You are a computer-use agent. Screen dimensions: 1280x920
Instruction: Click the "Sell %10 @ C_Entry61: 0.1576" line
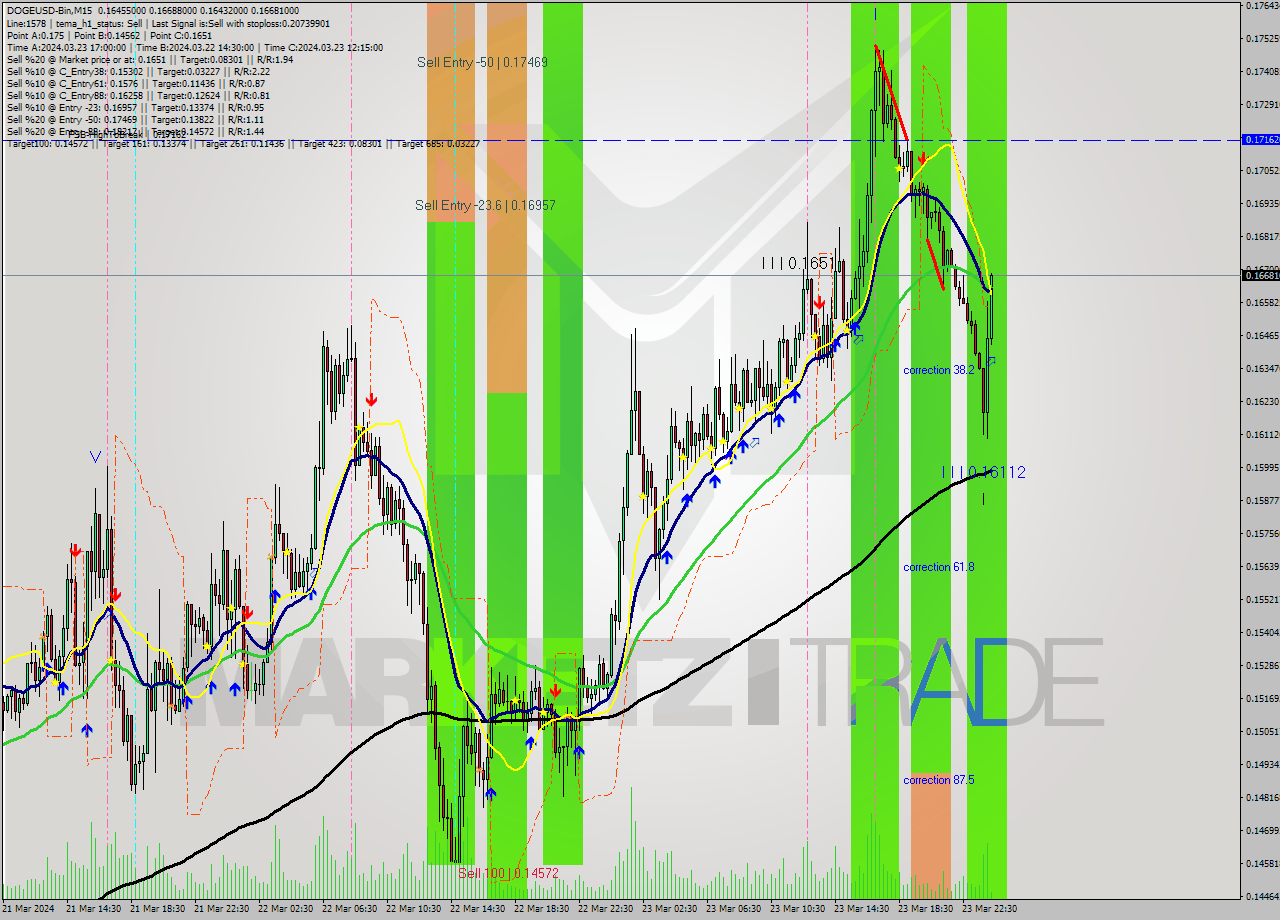(x=135, y=83)
